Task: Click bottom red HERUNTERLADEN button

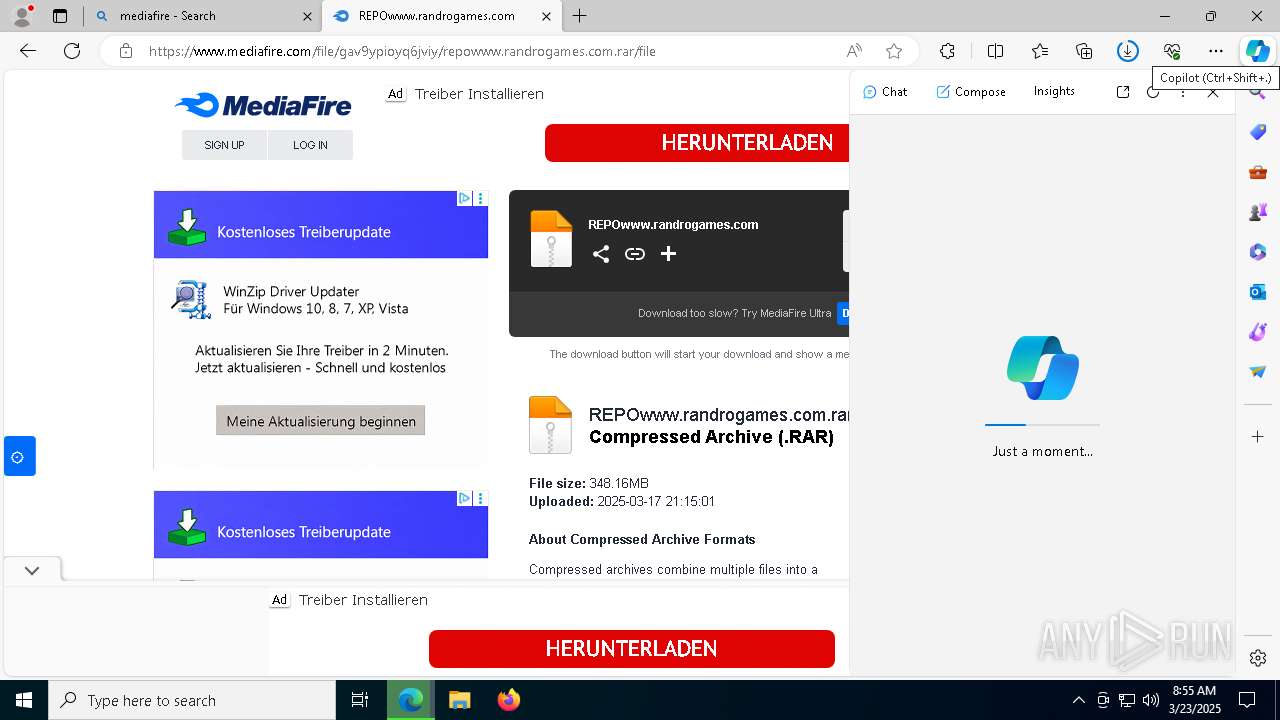Action: [632, 649]
